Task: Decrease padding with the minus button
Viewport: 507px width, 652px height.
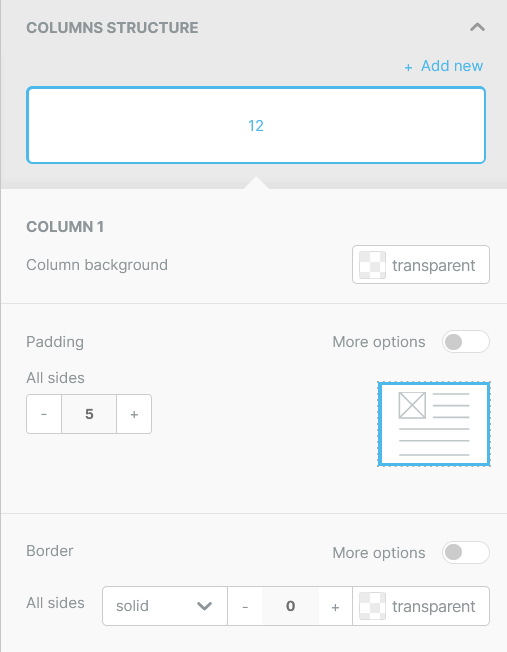Action: [x=44, y=414]
